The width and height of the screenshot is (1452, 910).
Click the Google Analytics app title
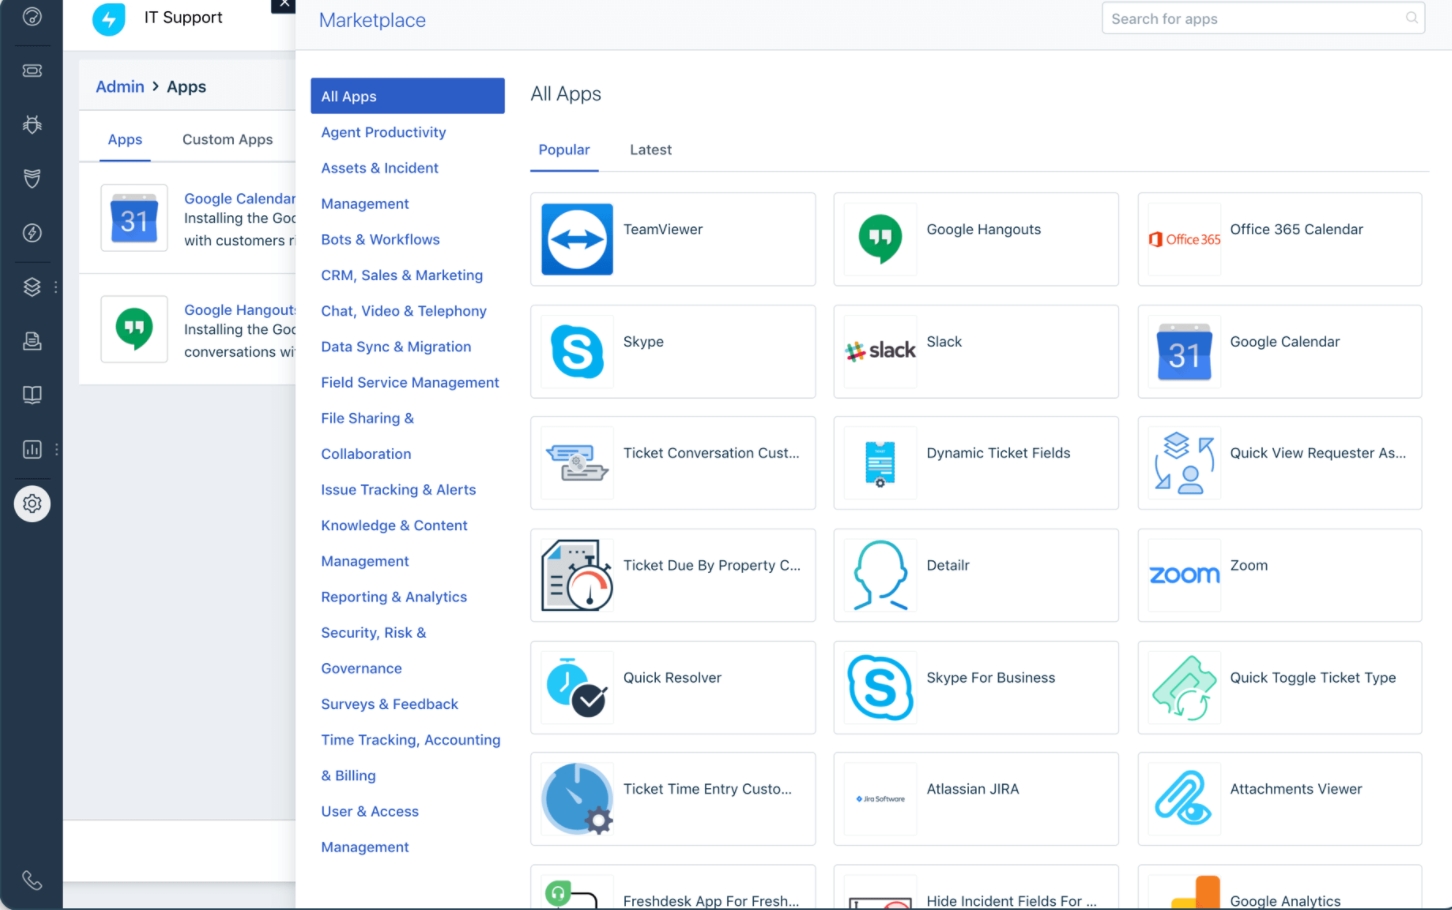point(1285,901)
